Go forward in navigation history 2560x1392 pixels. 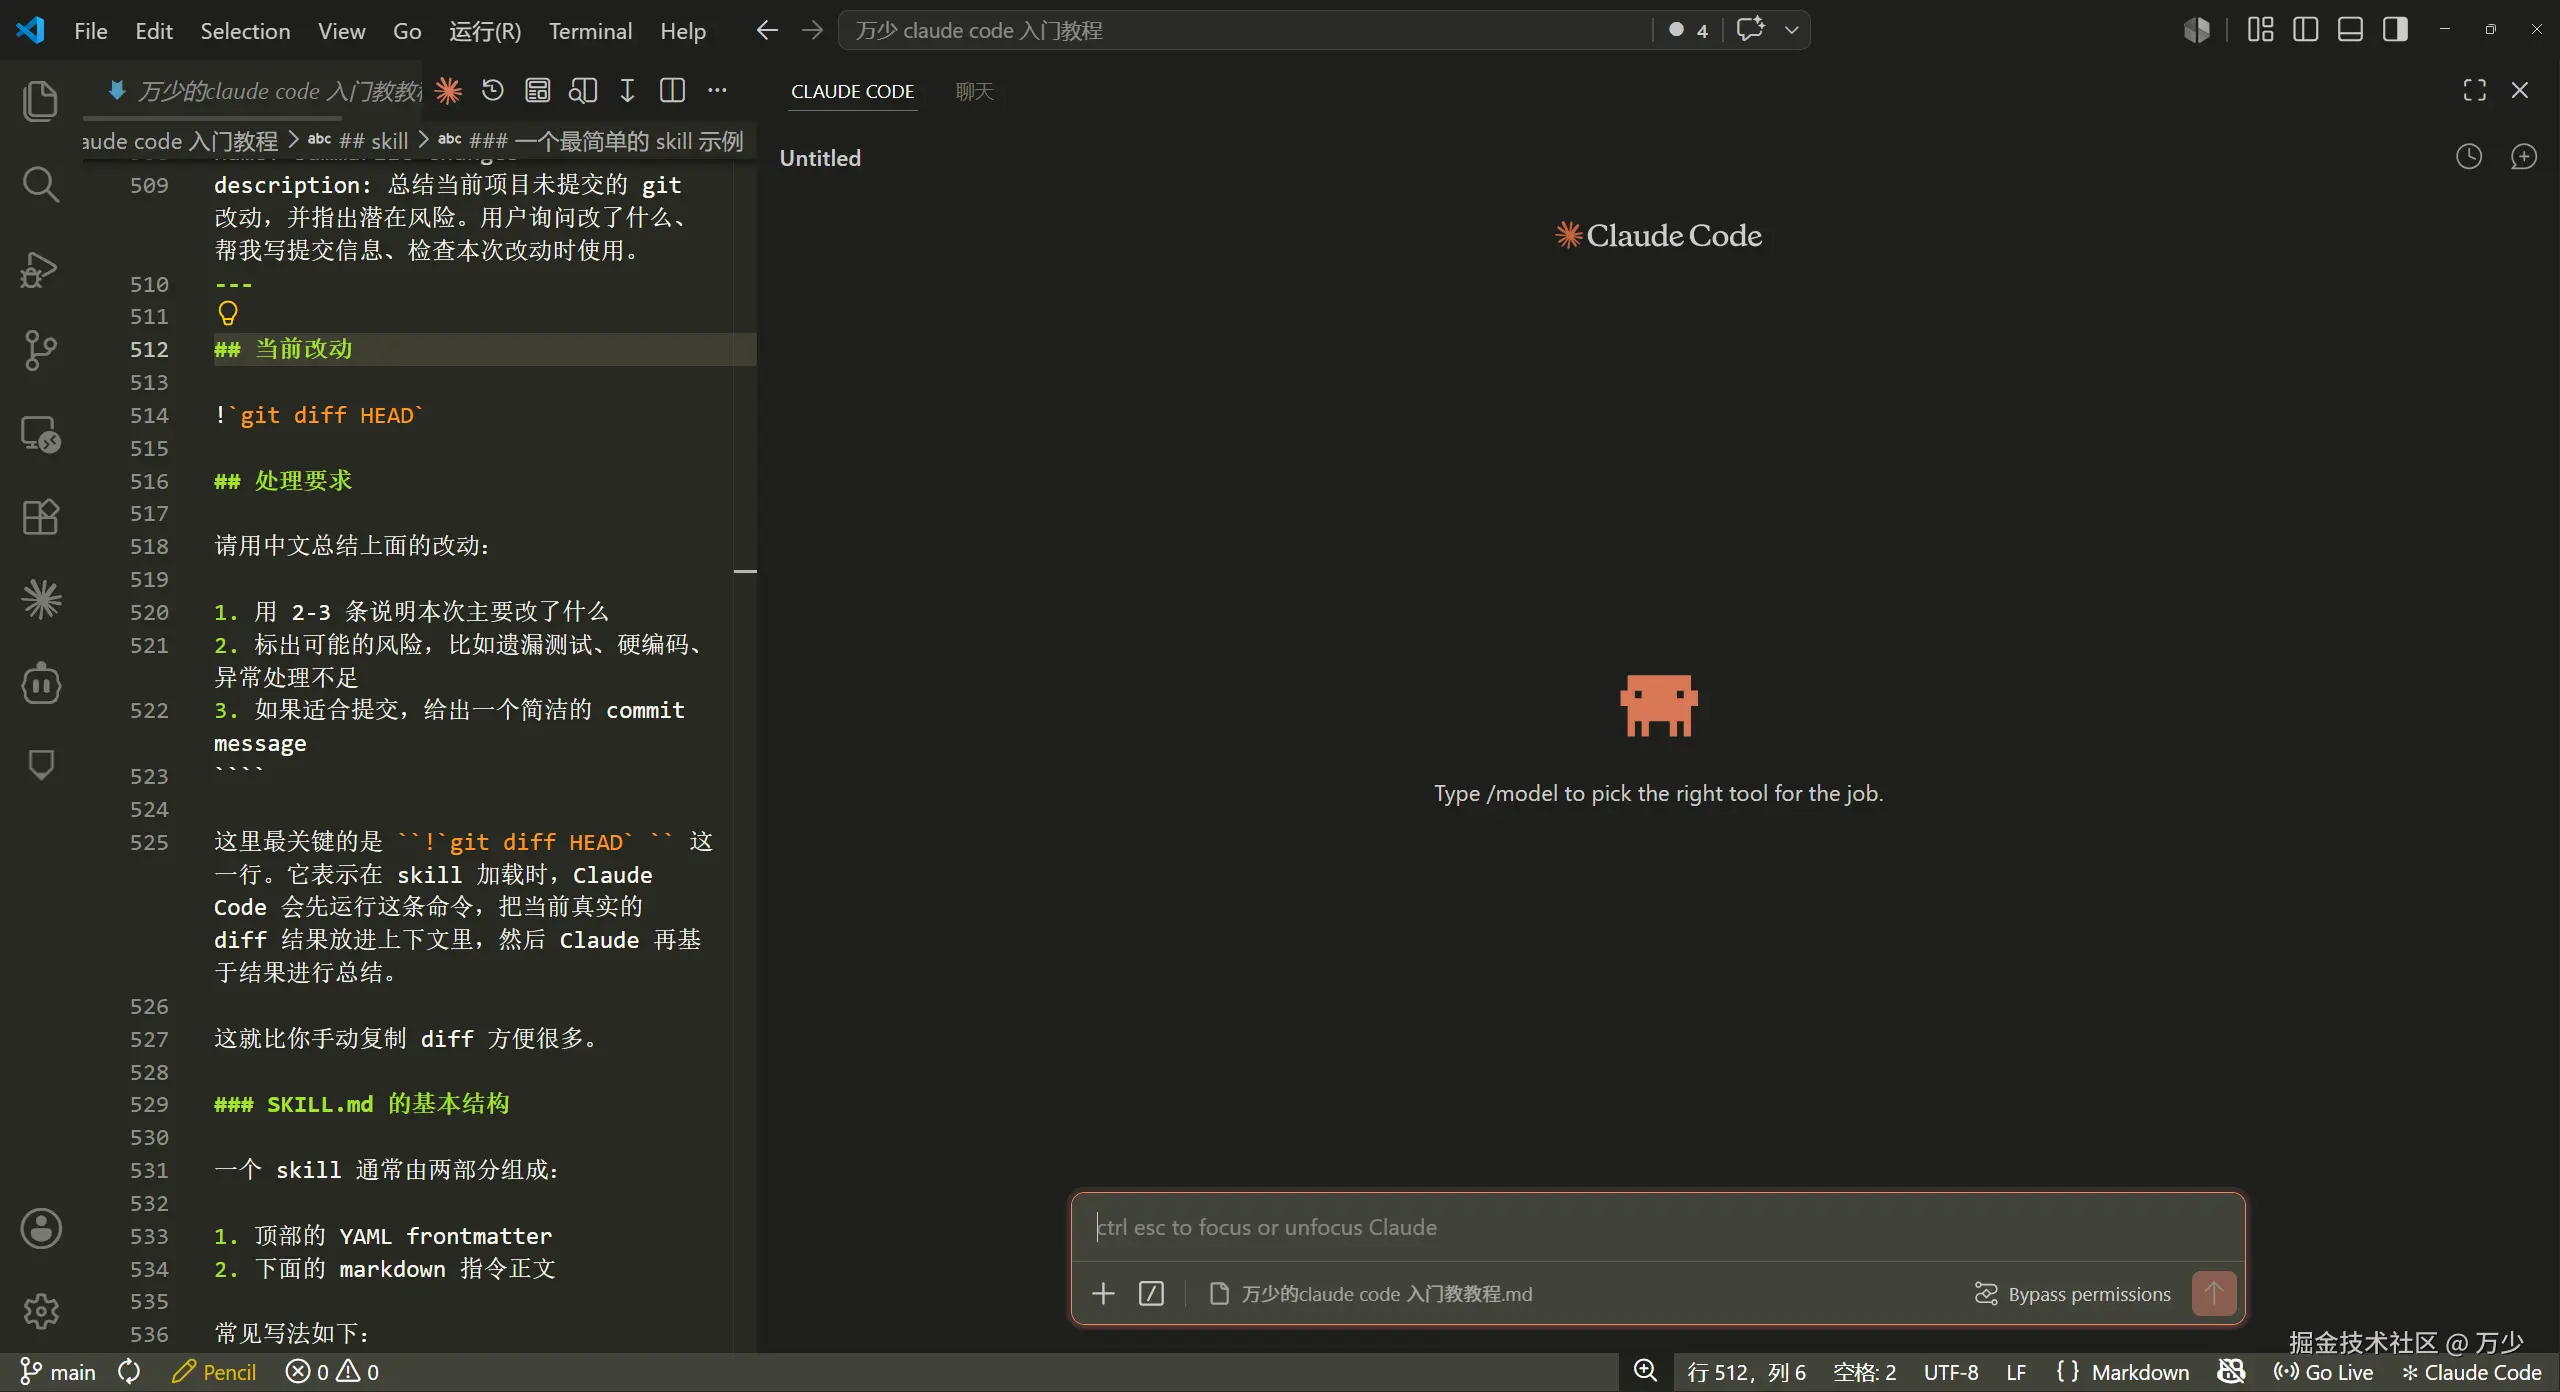(x=812, y=30)
